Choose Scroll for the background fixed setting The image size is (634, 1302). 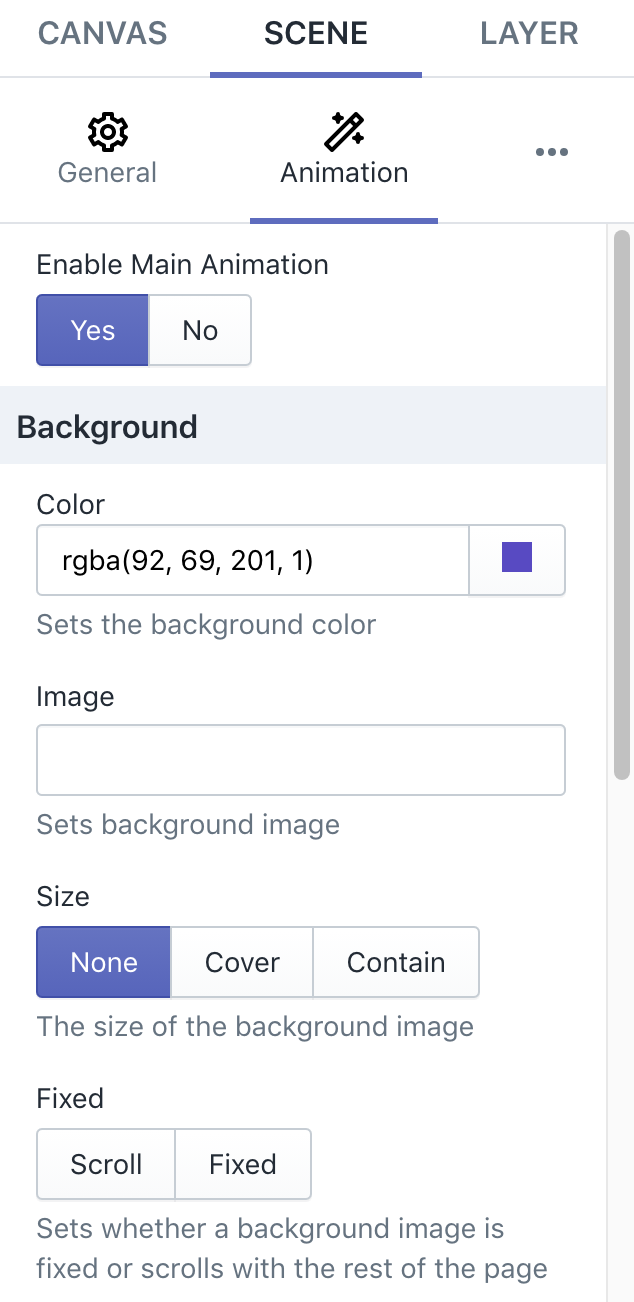click(x=105, y=1164)
